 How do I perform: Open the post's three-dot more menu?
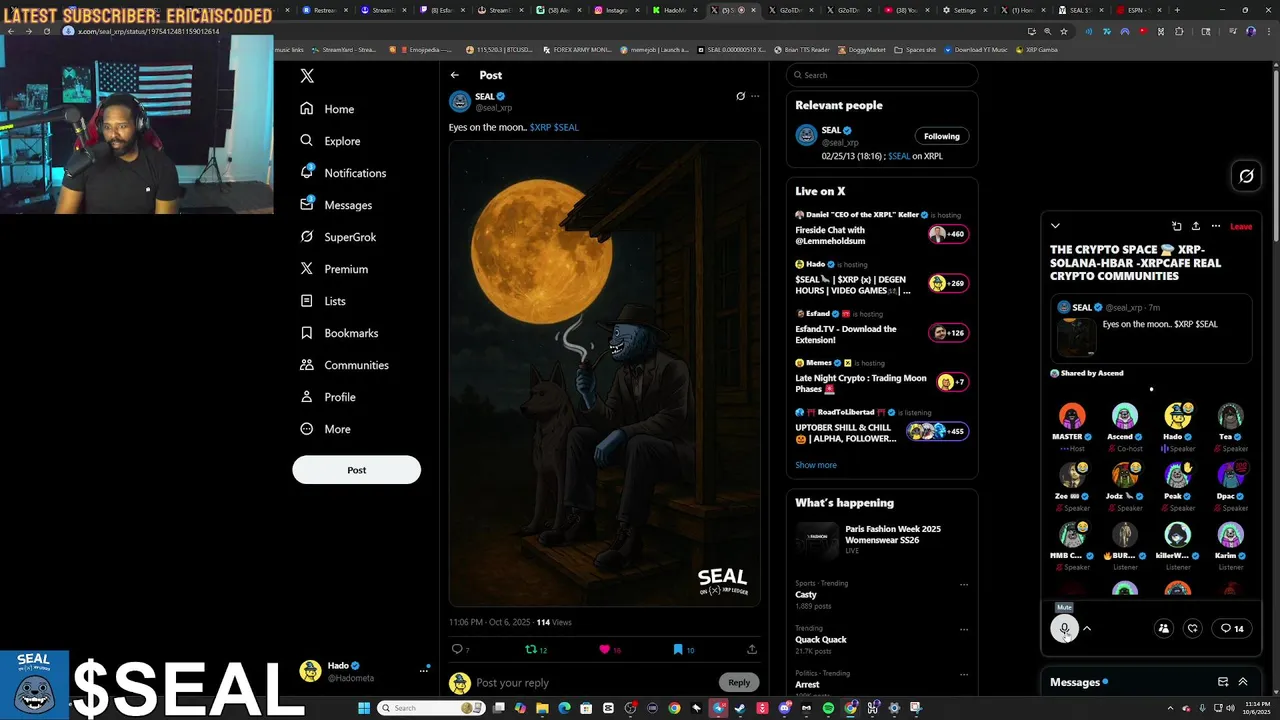[x=755, y=96]
